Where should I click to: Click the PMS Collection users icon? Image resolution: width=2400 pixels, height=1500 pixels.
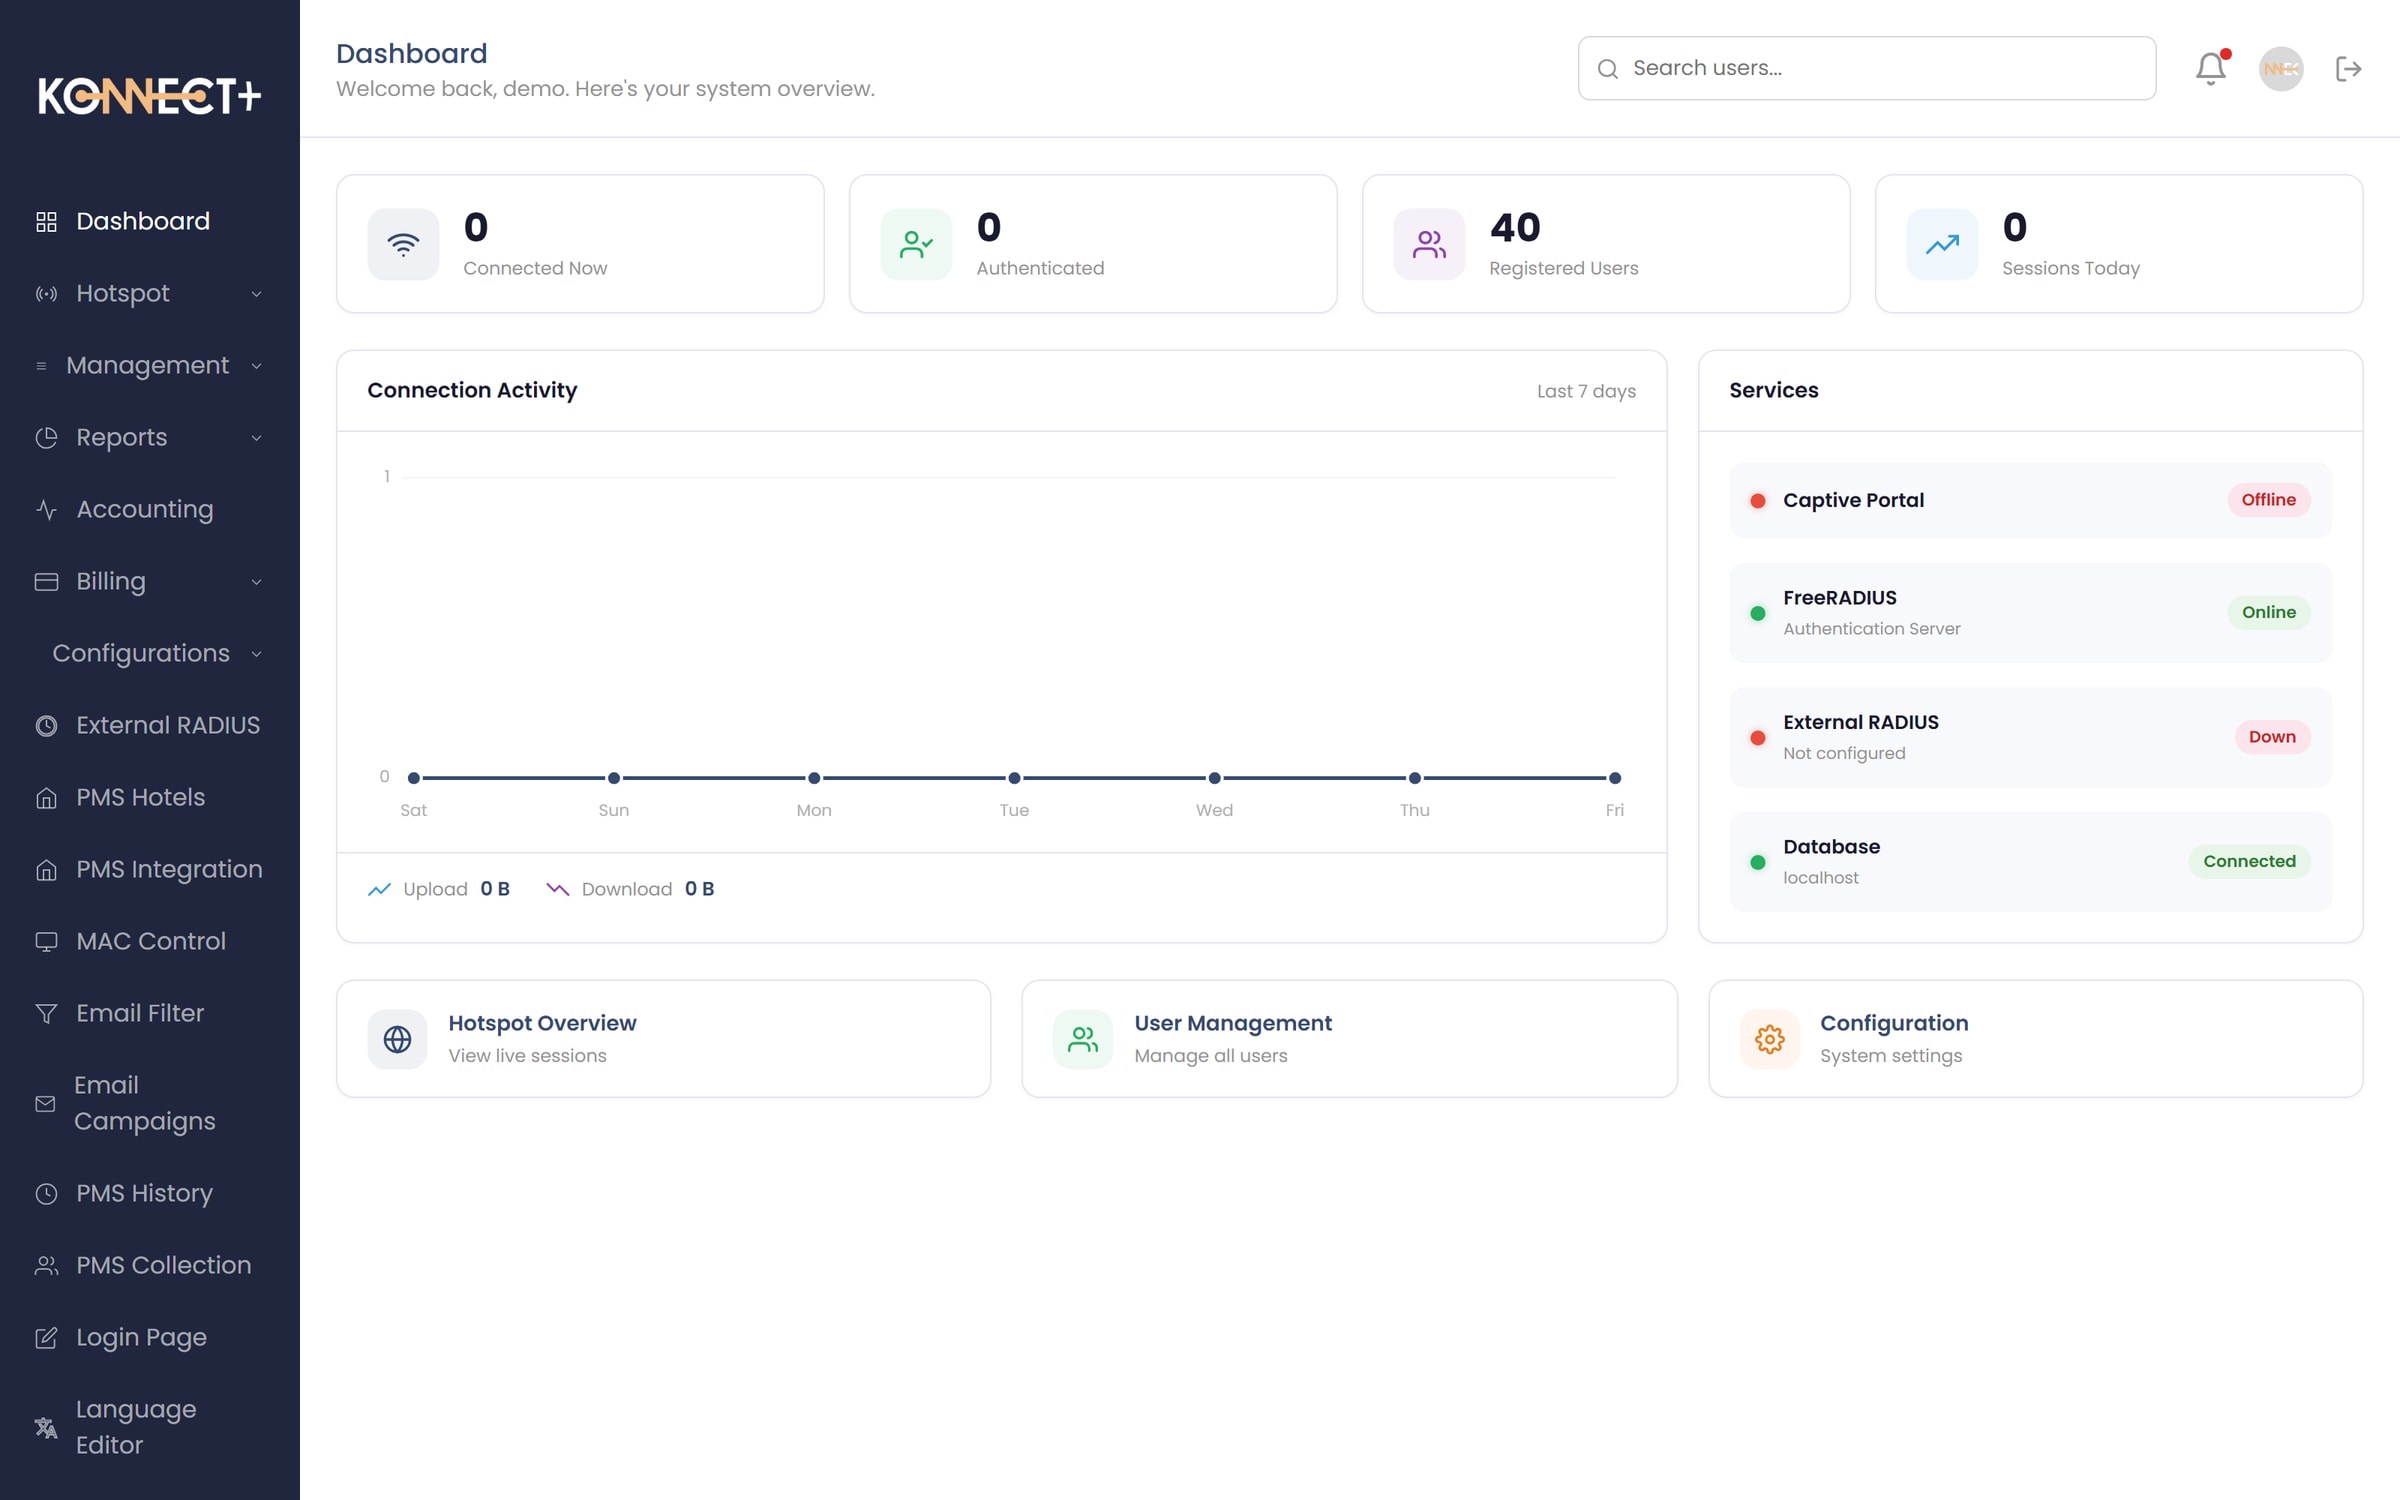pyautogui.click(x=46, y=1266)
